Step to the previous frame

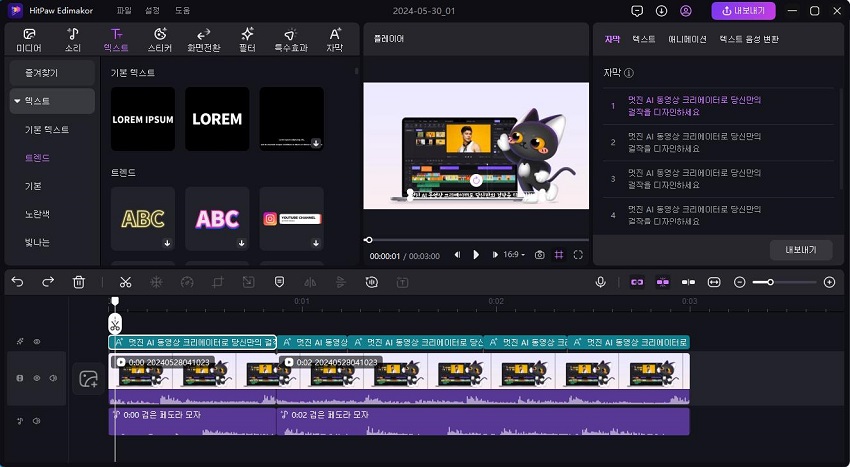[x=458, y=254]
